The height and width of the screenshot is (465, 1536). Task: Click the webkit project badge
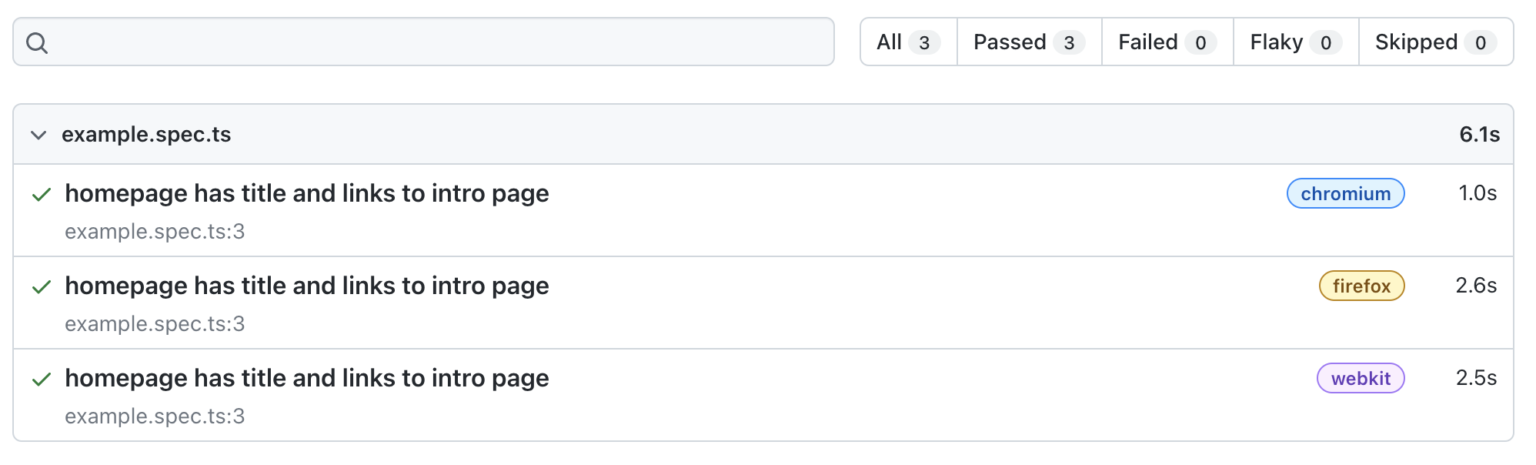(1360, 379)
